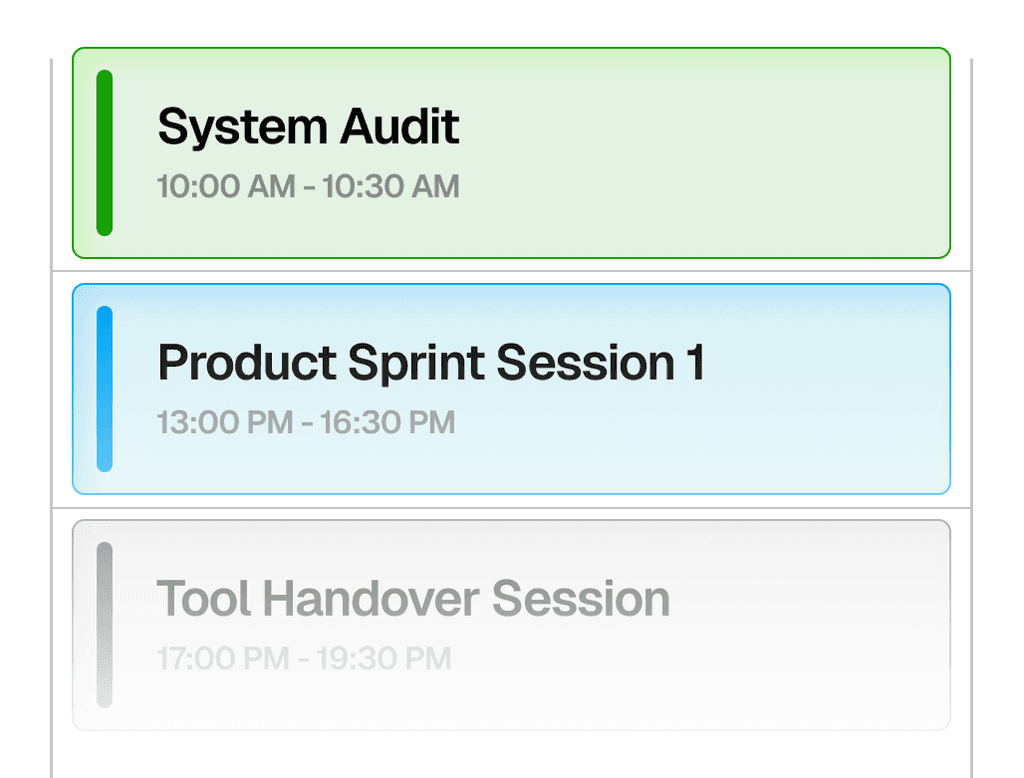Click the 17:00 PM start time
Viewport: 1024px width, 778px height.
click(x=223, y=658)
